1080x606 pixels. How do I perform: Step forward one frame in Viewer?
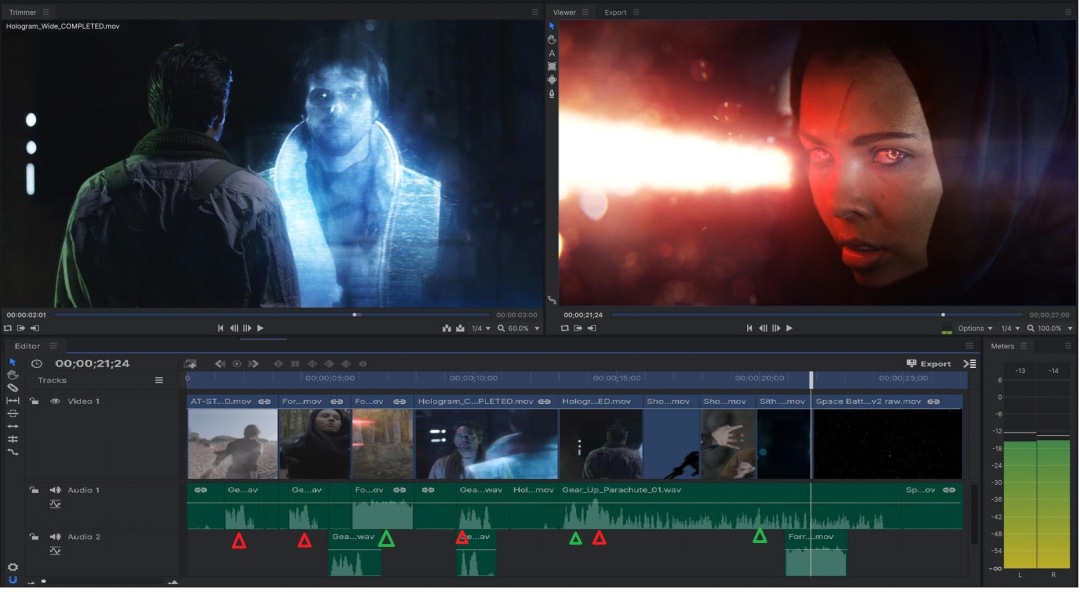click(776, 328)
